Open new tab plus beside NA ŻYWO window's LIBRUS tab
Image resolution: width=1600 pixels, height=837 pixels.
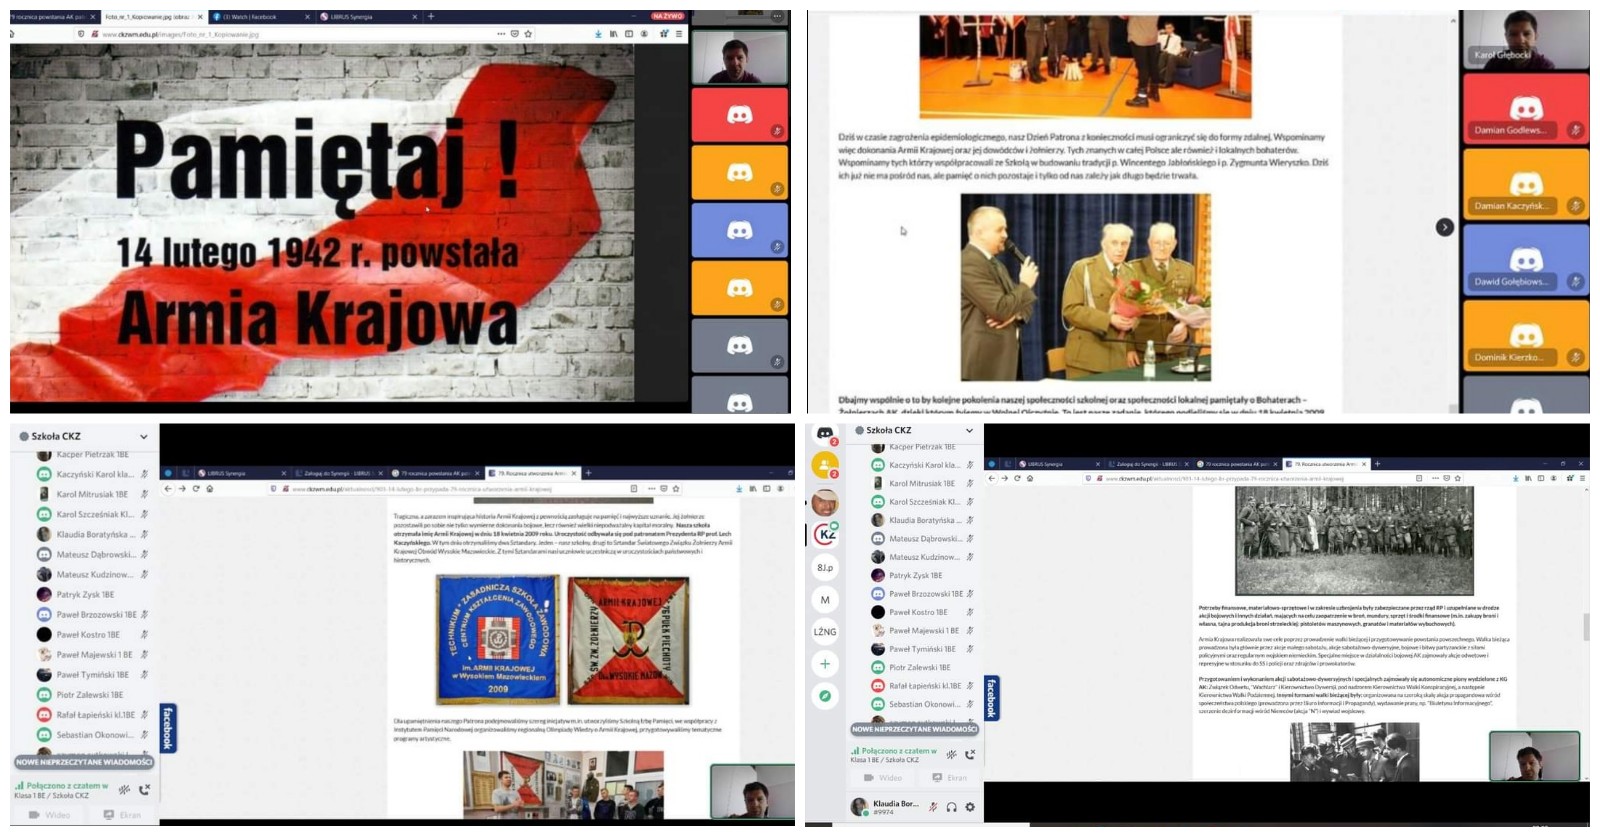point(431,17)
